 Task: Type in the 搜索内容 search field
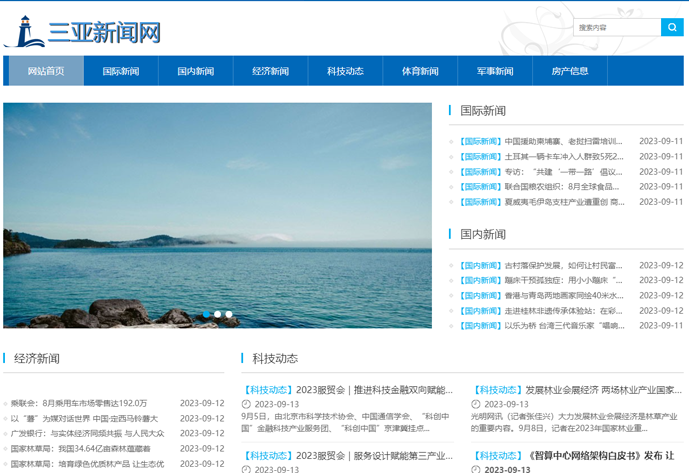coord(617,27)
